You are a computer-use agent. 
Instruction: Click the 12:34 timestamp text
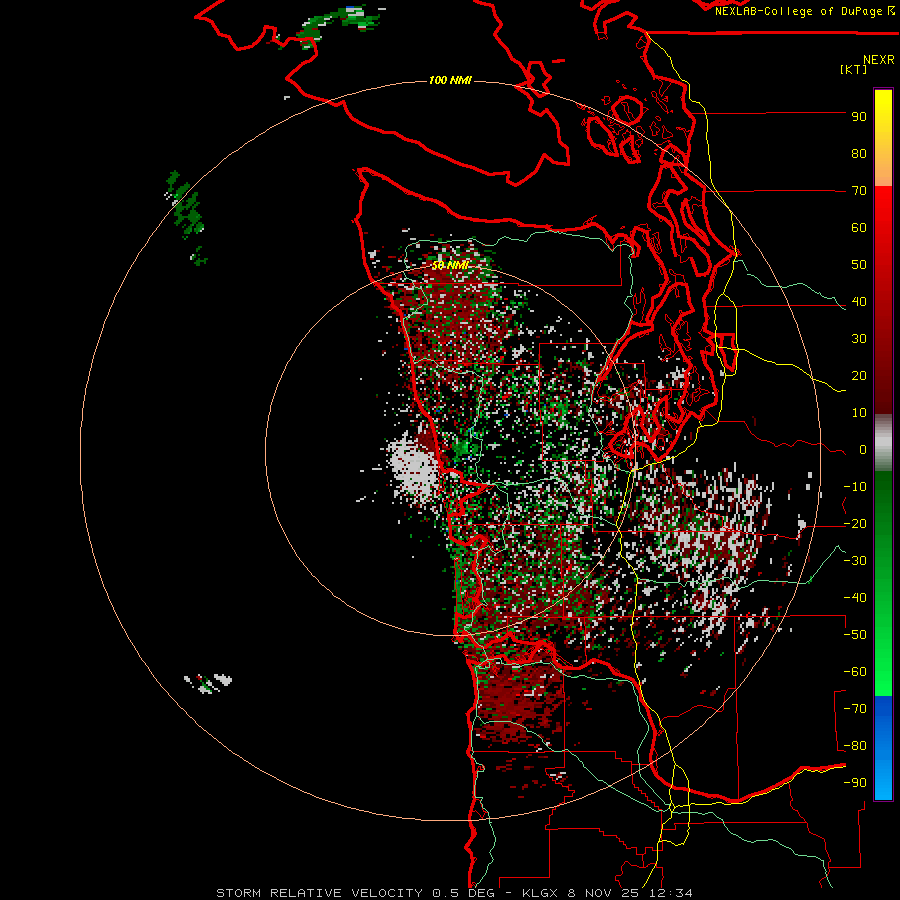pyautogui.click(x=669, y=893)
